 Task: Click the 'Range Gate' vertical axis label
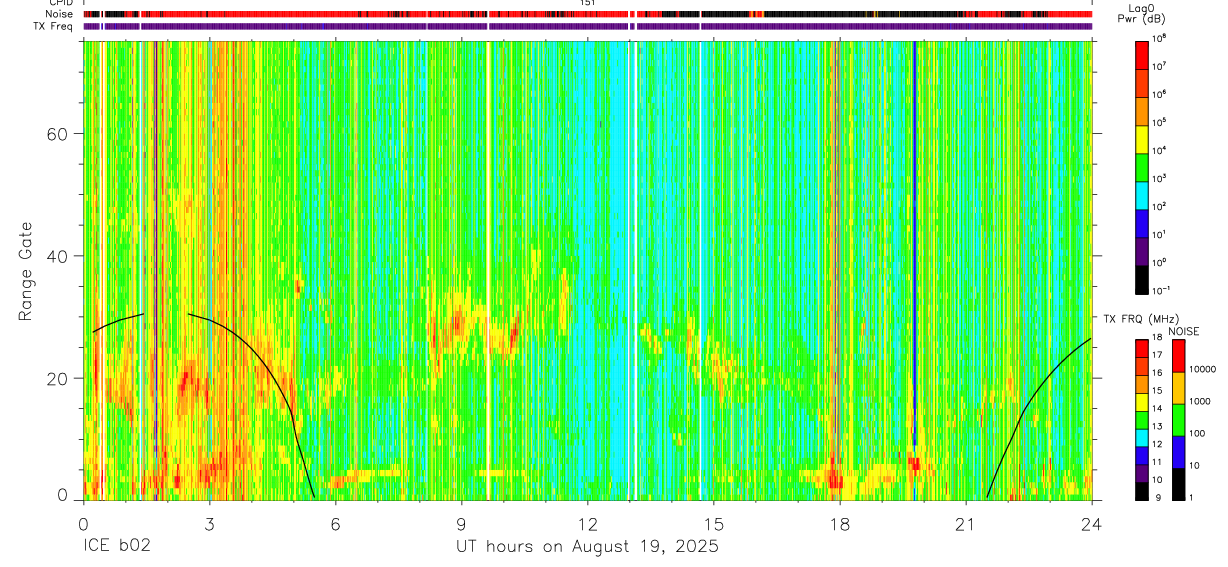pos(25,271)
